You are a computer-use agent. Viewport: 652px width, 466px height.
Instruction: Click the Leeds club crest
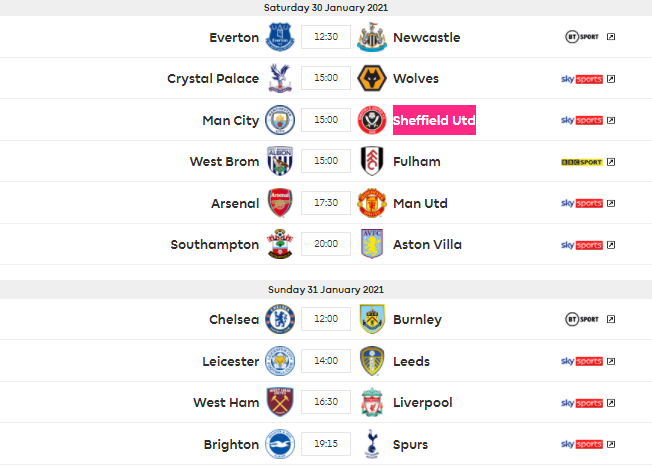pyautogui.click(x=373, y=361)
